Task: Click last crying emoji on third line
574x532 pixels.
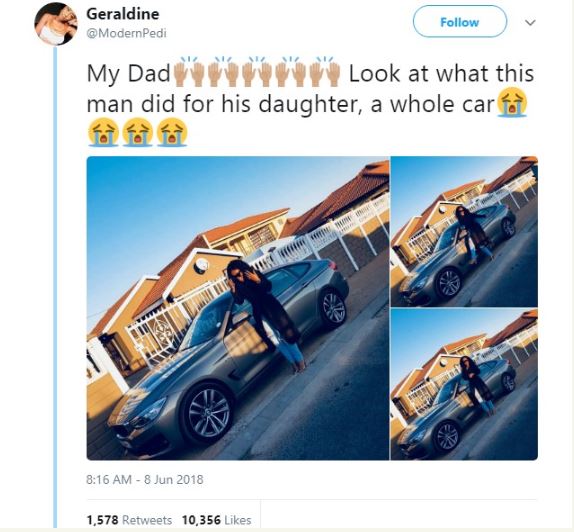Action: point(172,133)
